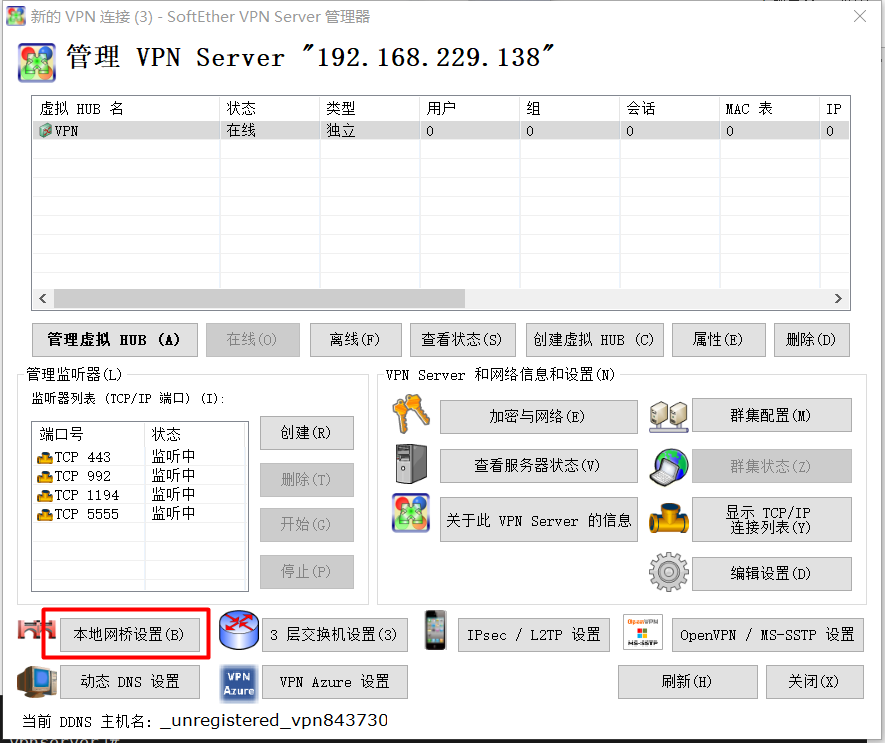Click the listener 删除(T) button
885x743 pixels.
(x=306, y=480)
